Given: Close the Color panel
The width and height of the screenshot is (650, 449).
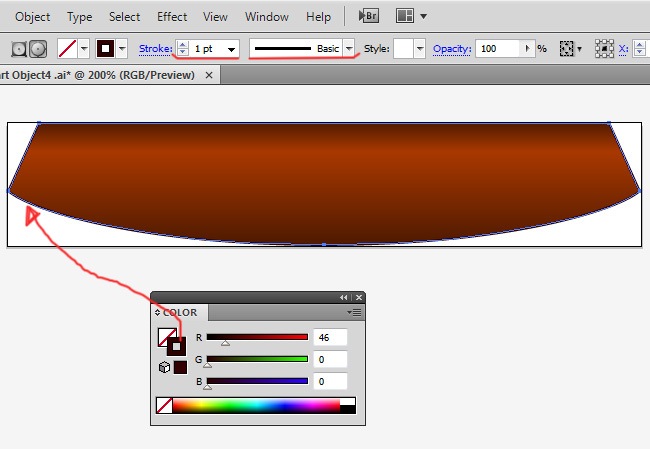Looking at the screenshot, I should tap(357, 297).
